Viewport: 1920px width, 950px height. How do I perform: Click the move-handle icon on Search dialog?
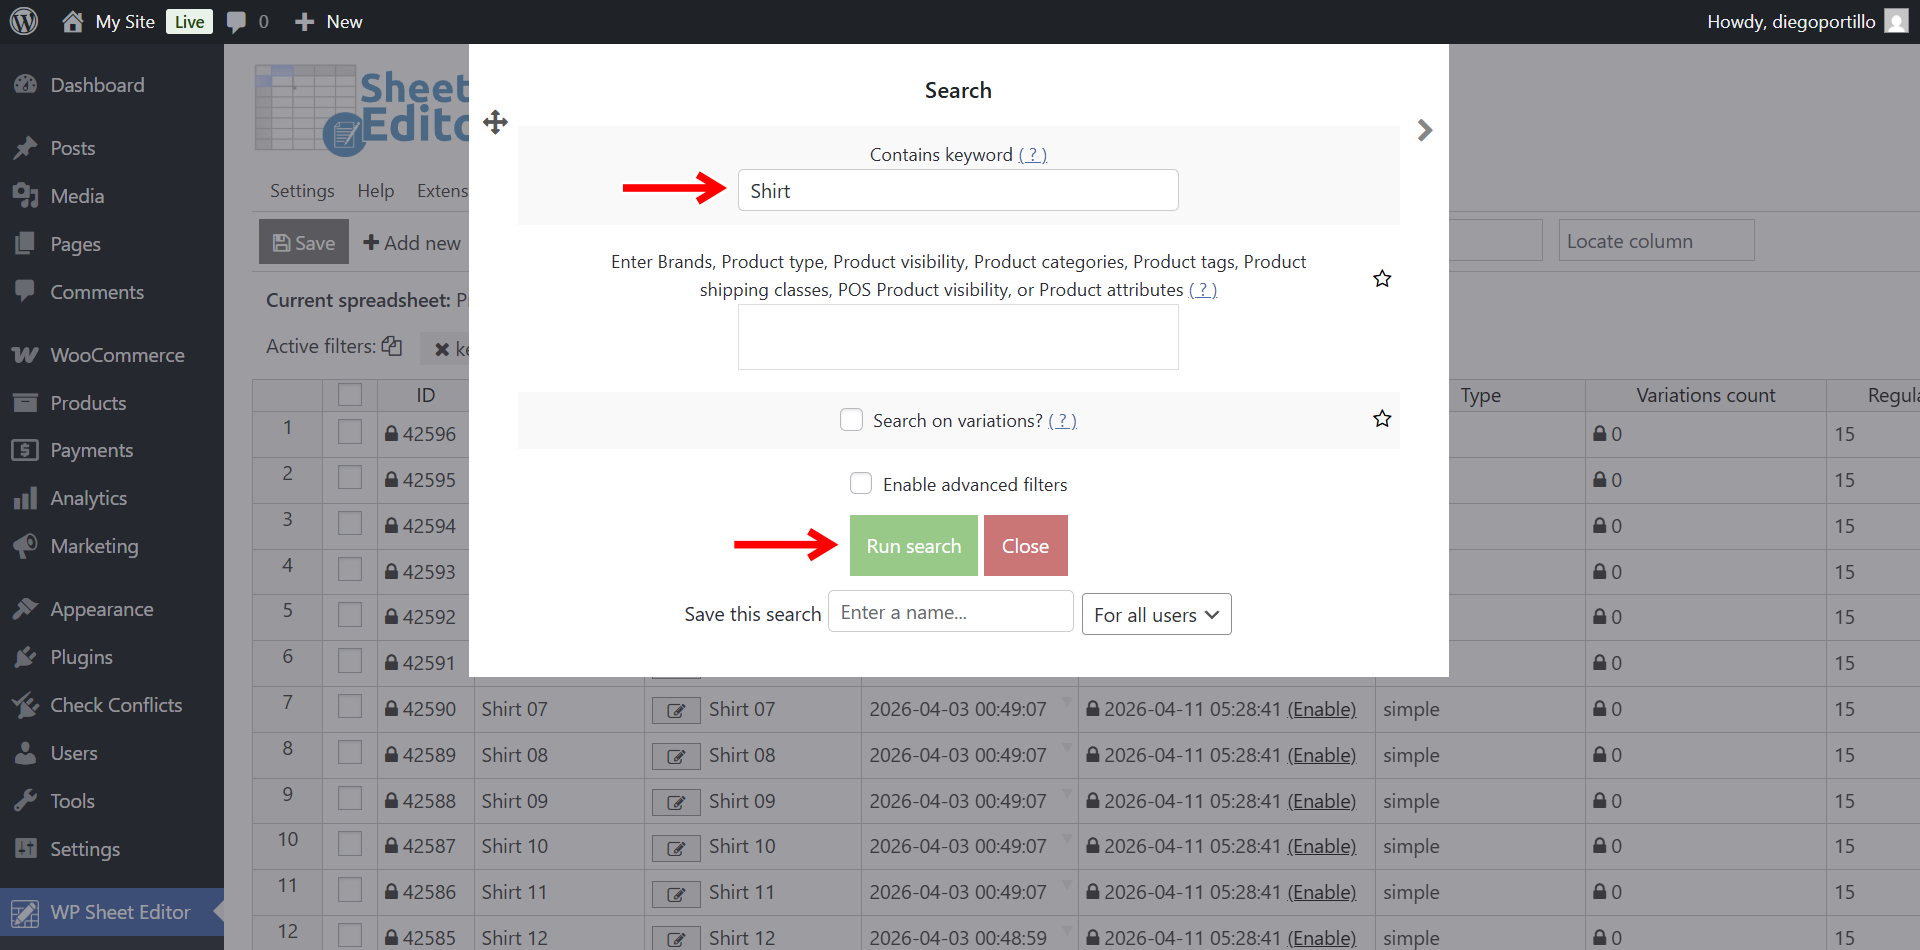495,123
